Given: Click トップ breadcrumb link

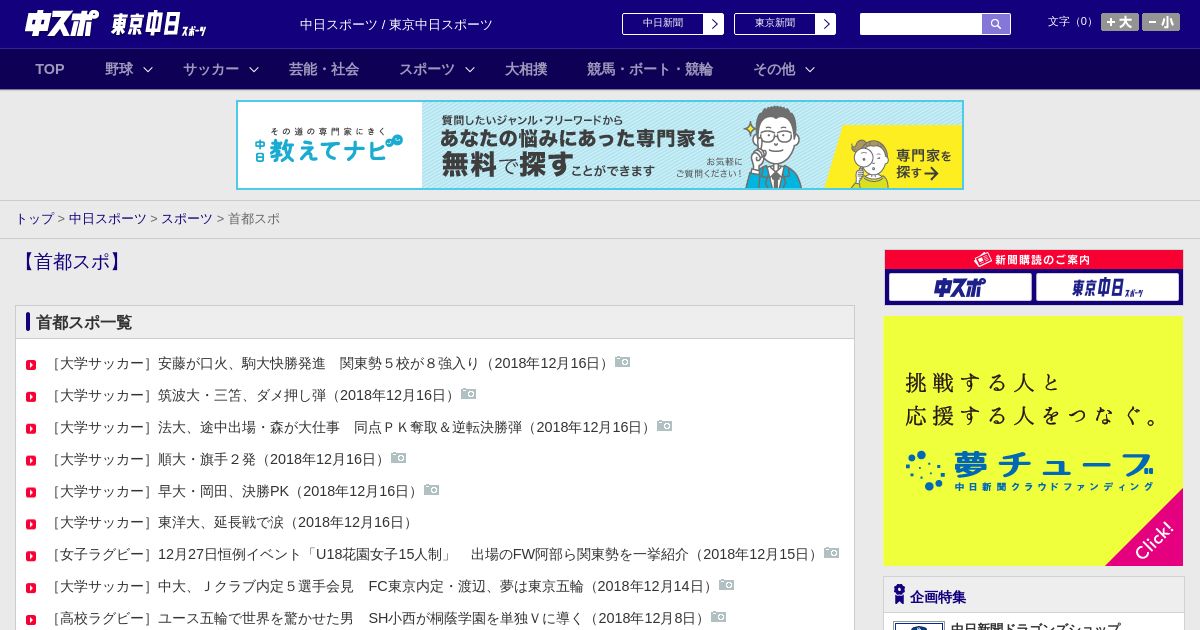Looking at the screenshot, I should click(35, 218).
